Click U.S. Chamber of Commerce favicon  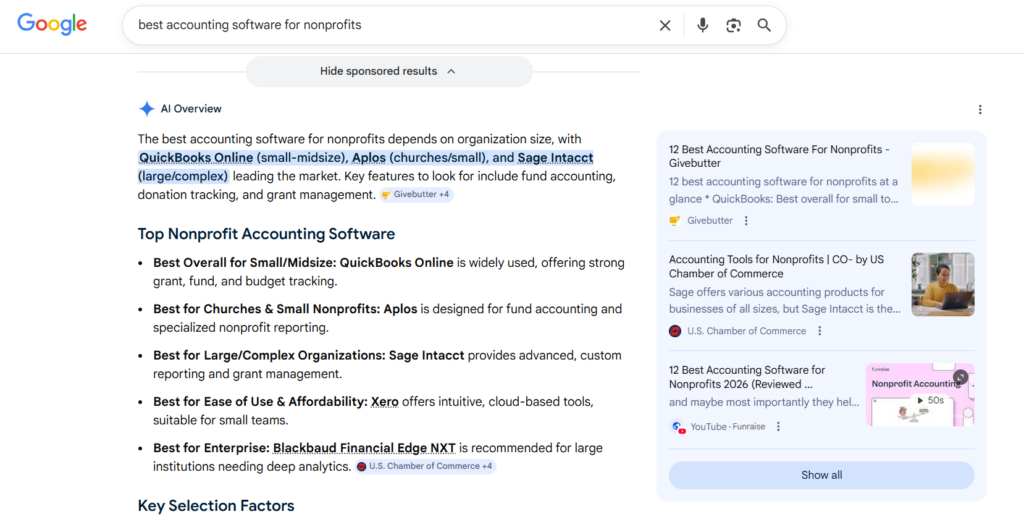675,331
